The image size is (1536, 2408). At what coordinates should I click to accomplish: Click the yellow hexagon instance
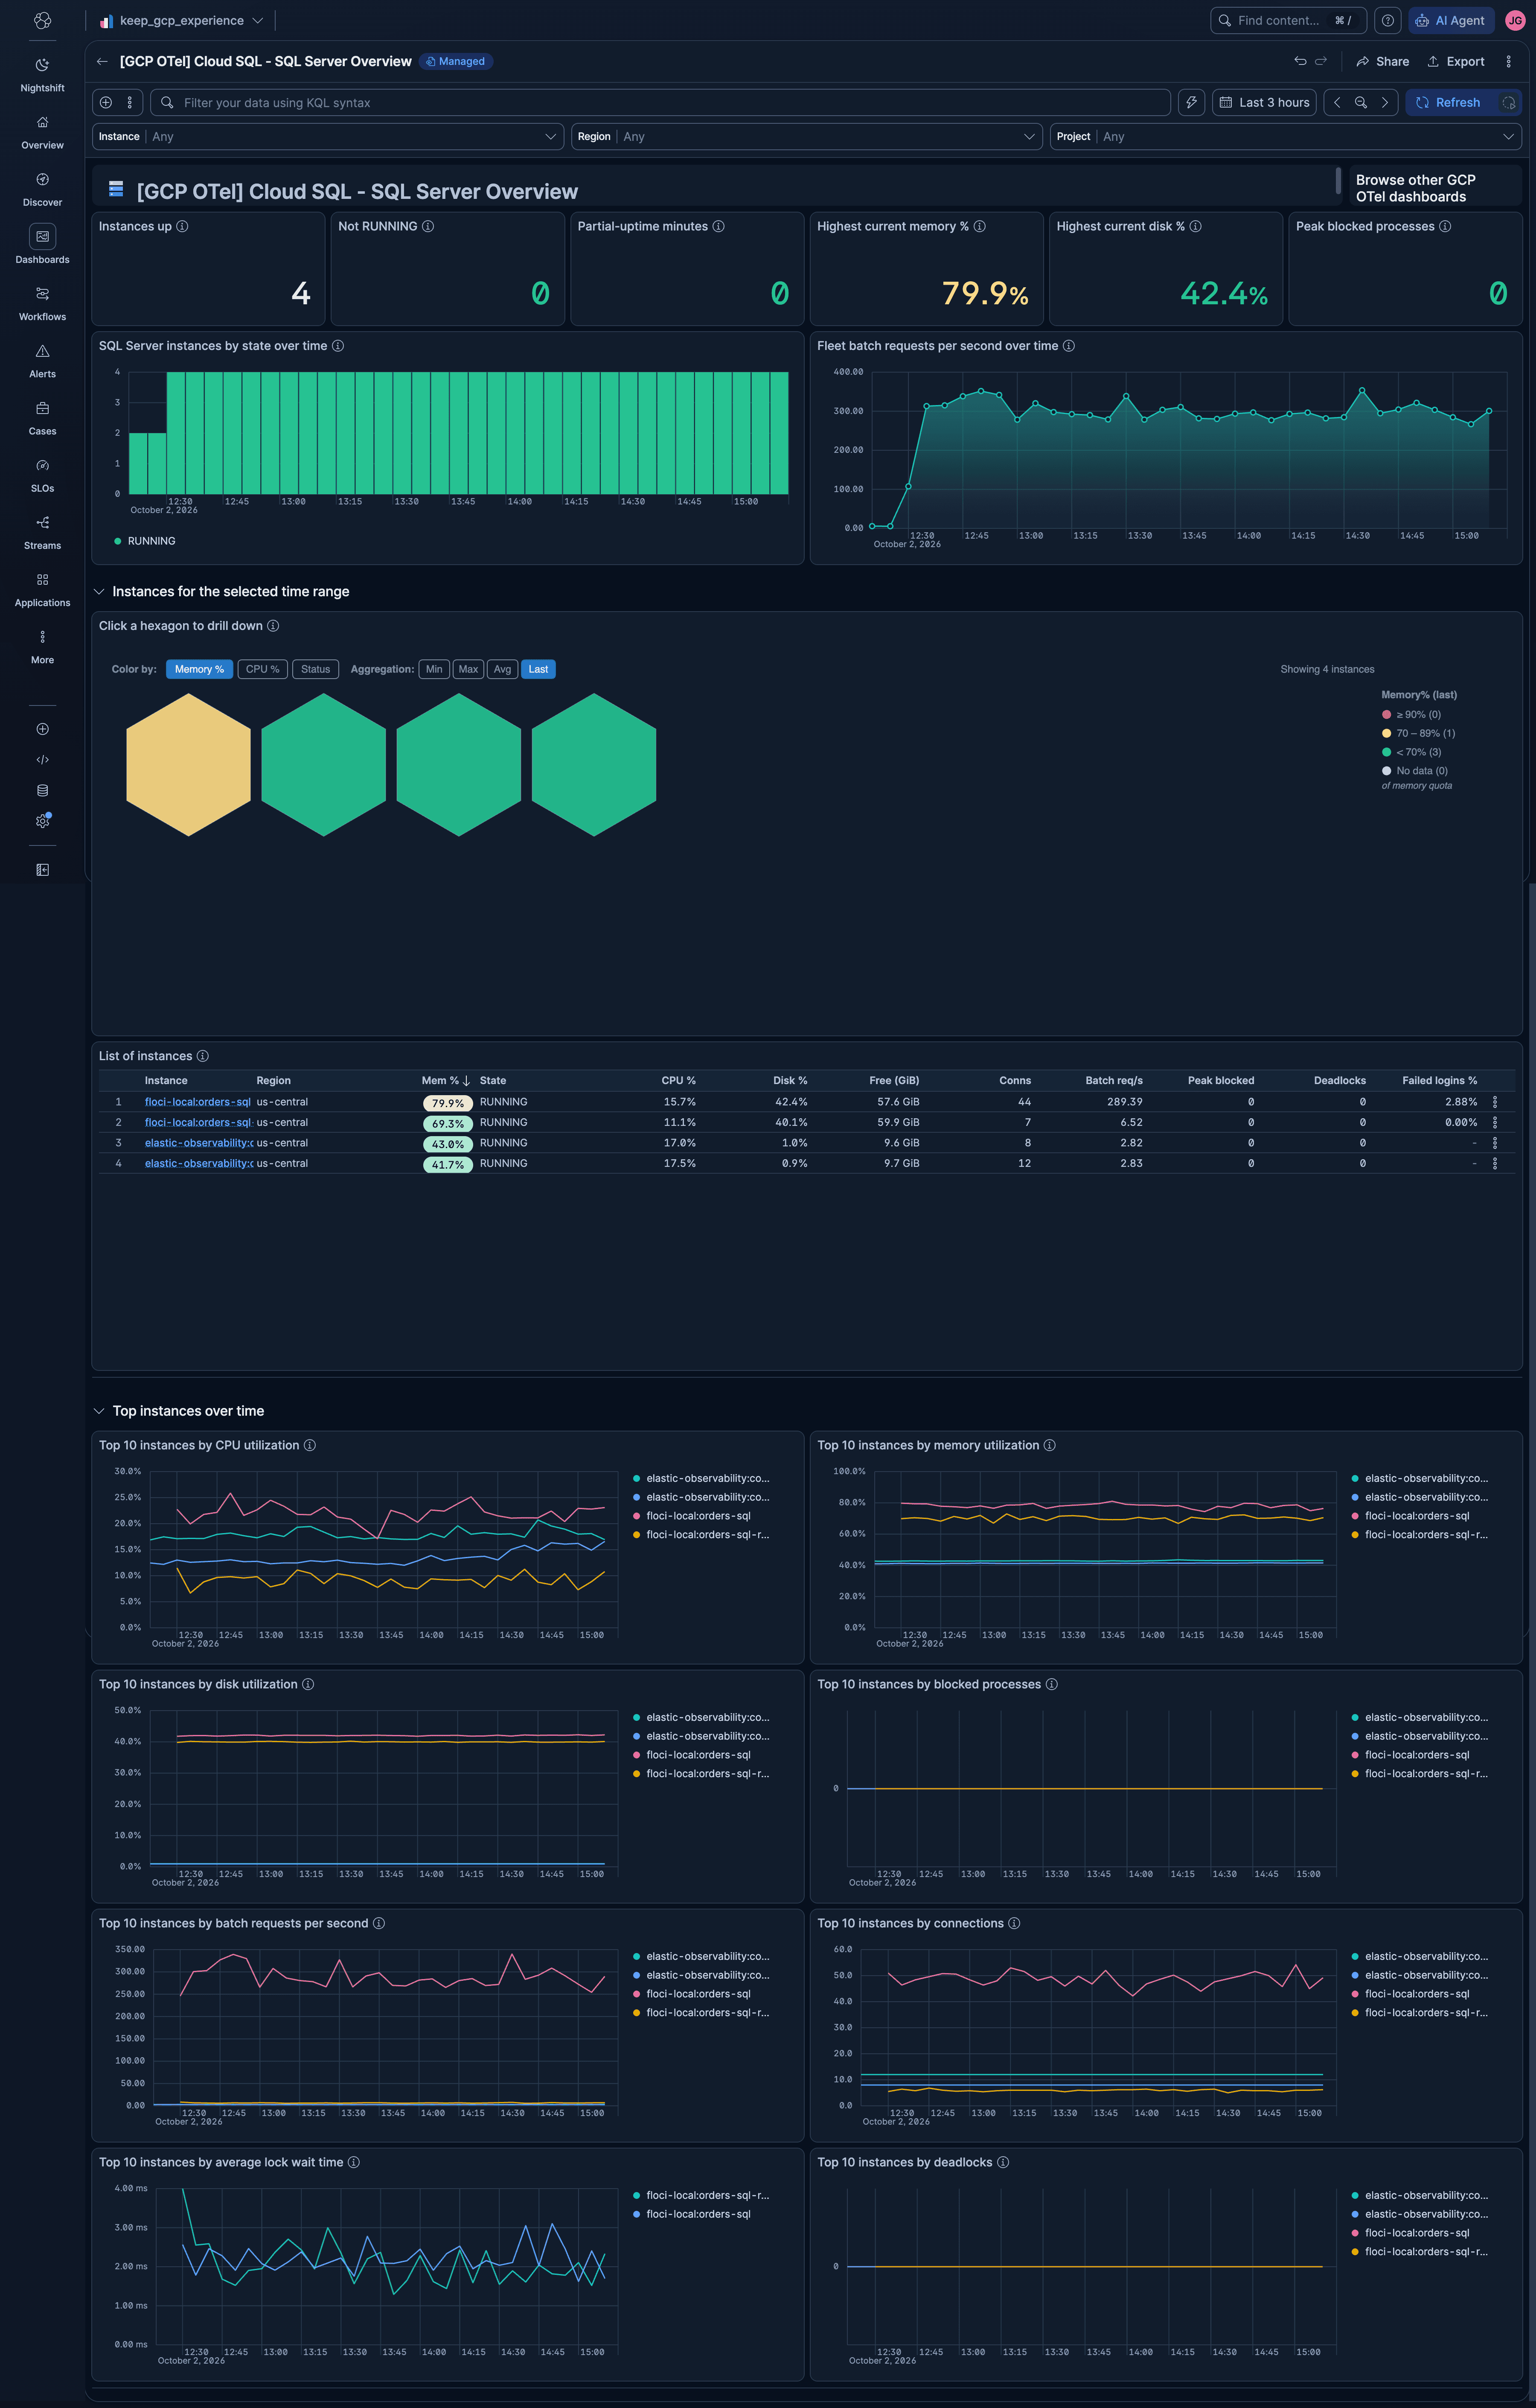[x=188, y=764]
